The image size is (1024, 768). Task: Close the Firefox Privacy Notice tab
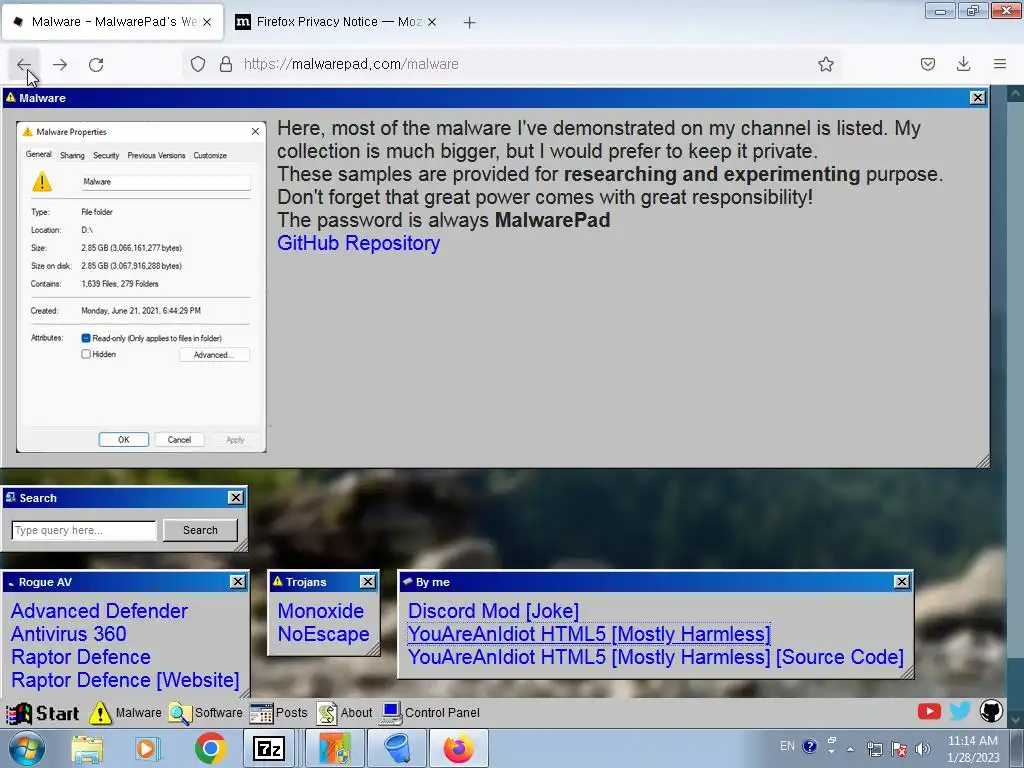[x=432, y=22]
